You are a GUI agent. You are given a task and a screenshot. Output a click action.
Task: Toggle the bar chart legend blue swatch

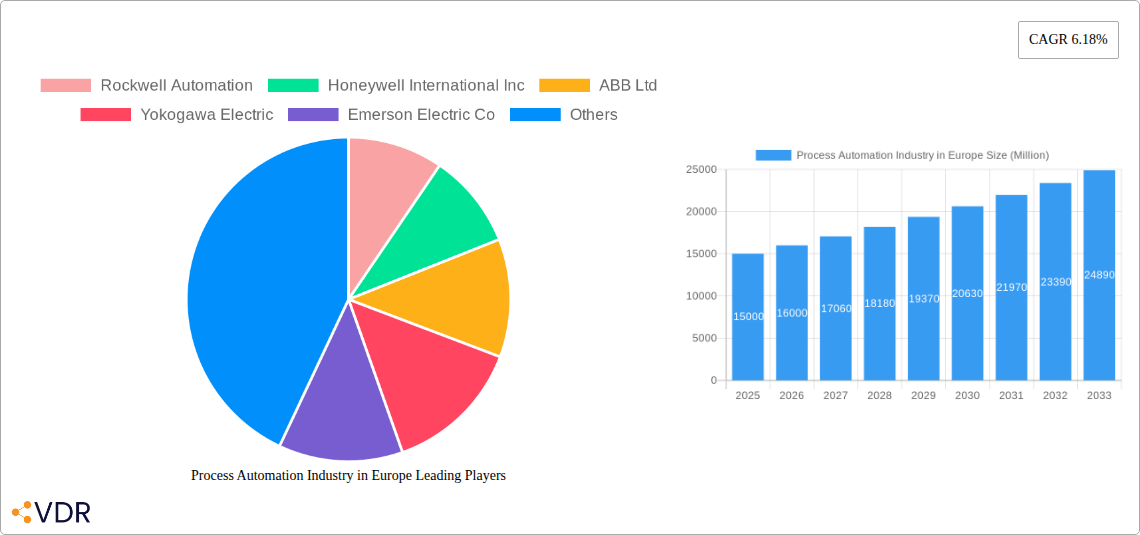click(773, 155)
